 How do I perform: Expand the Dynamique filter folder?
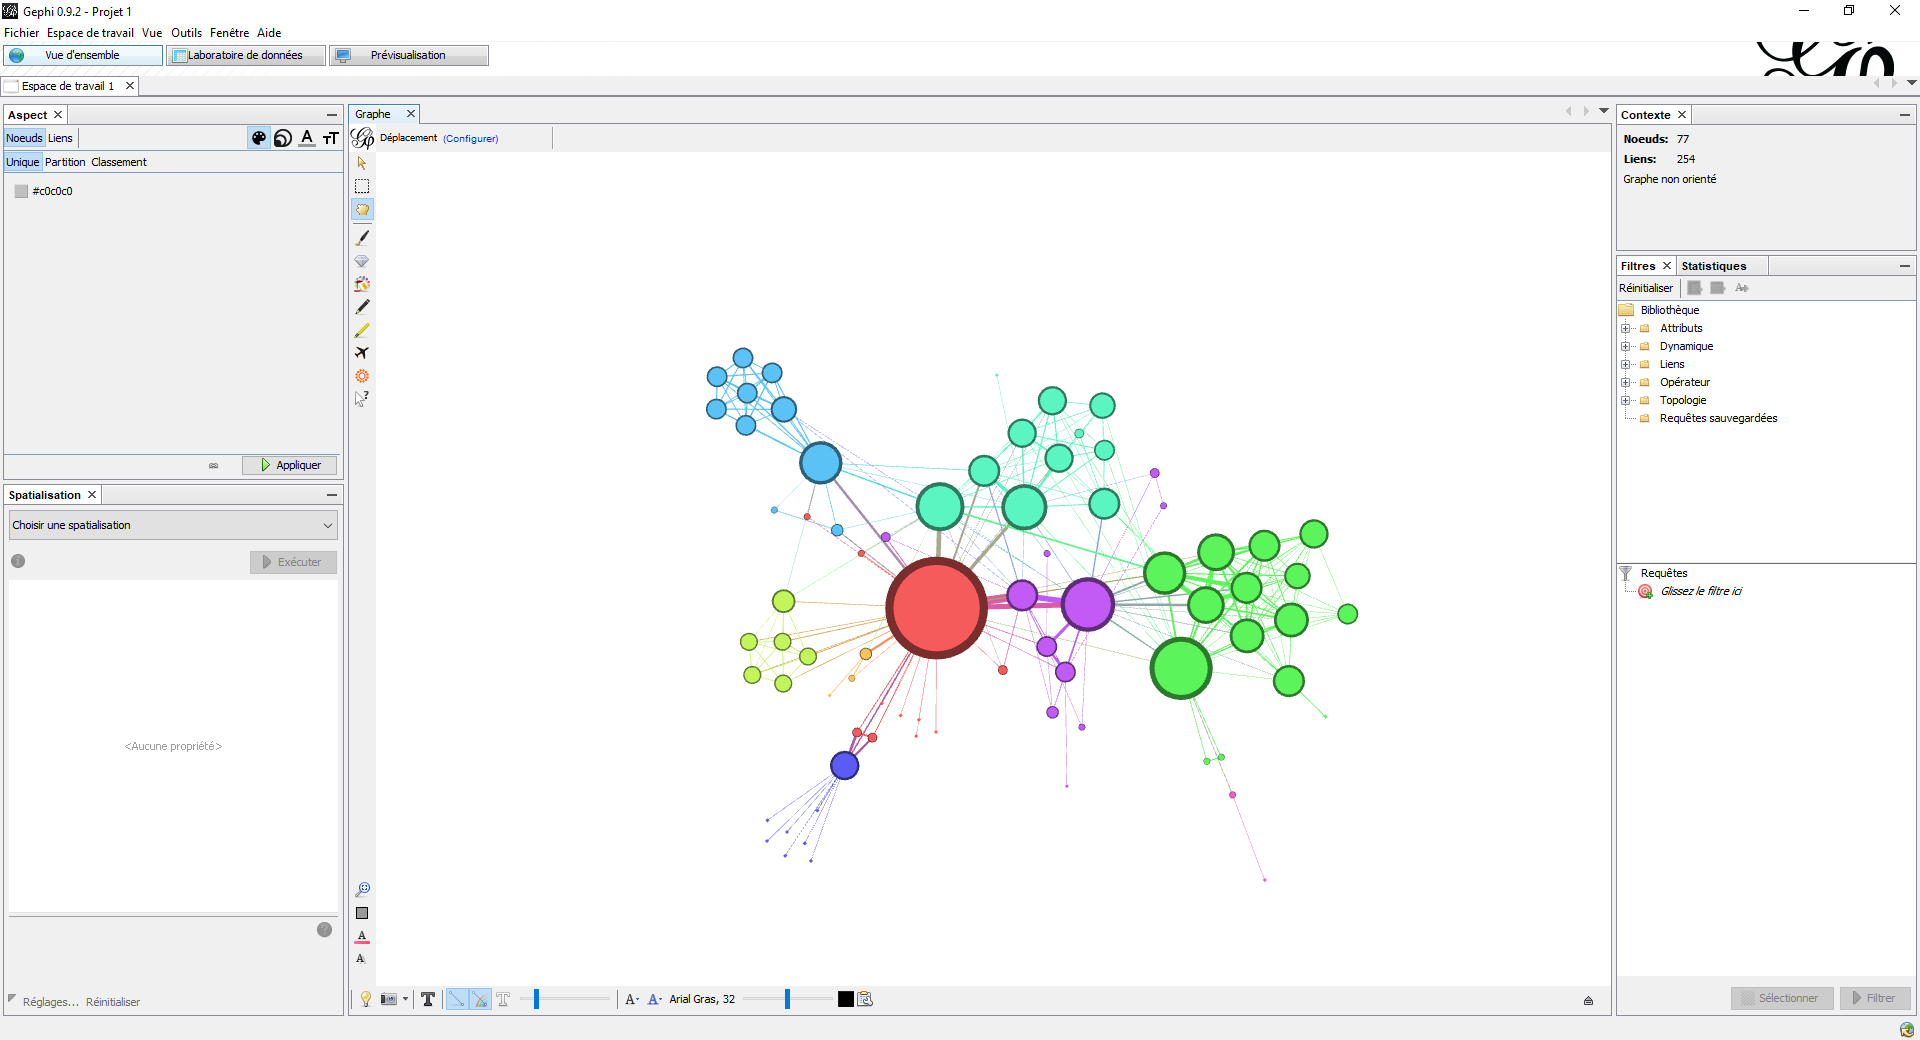(x=1626, y=346)
